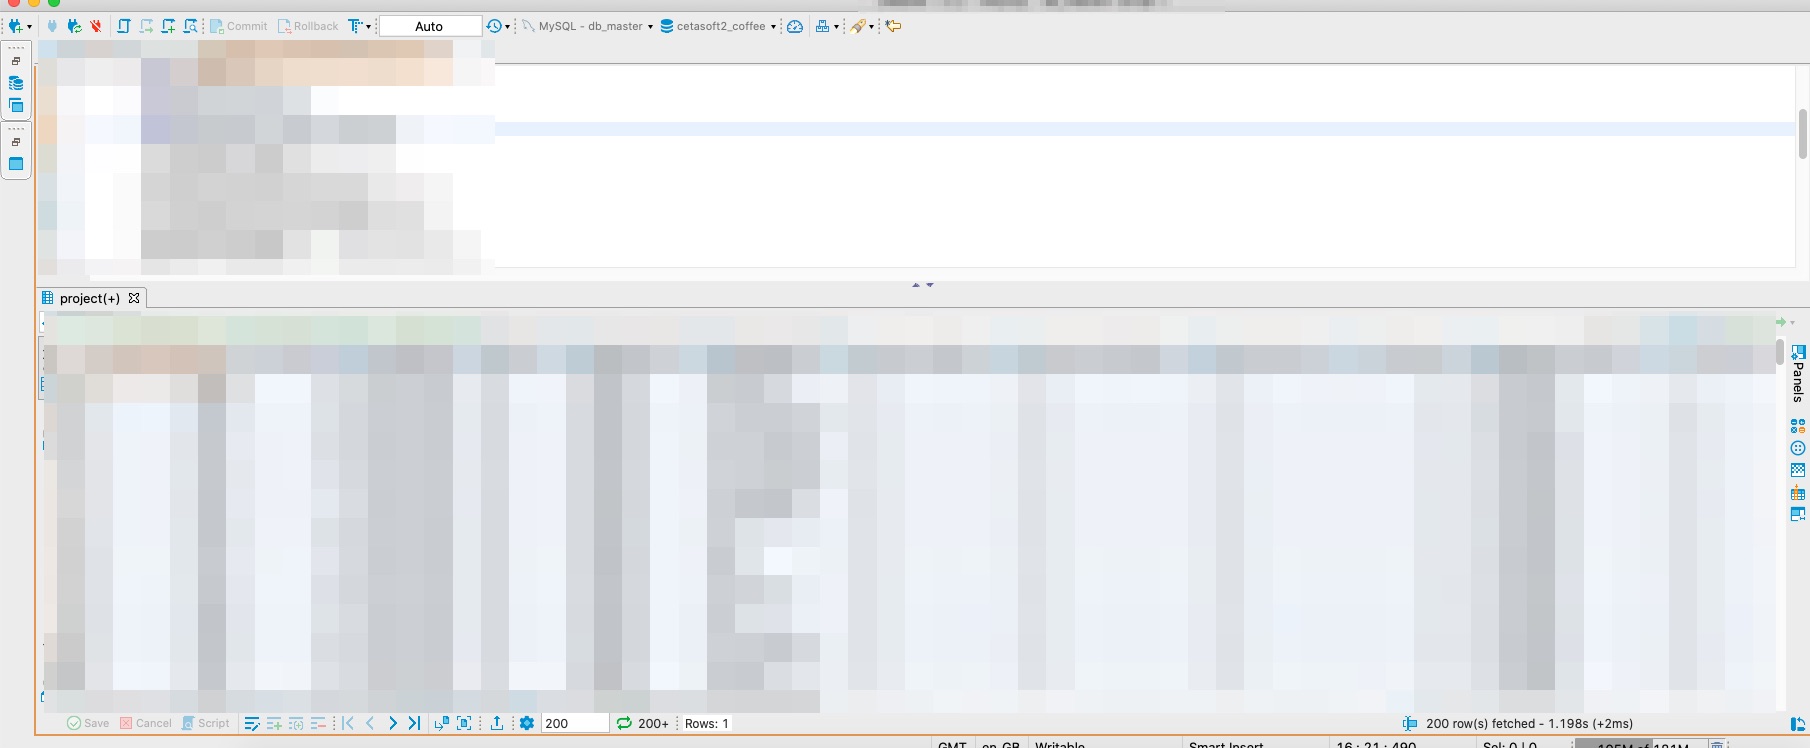Toggle the Panels side button
This screenshot has height=748, width=1810.
[x=1798, y=373]
